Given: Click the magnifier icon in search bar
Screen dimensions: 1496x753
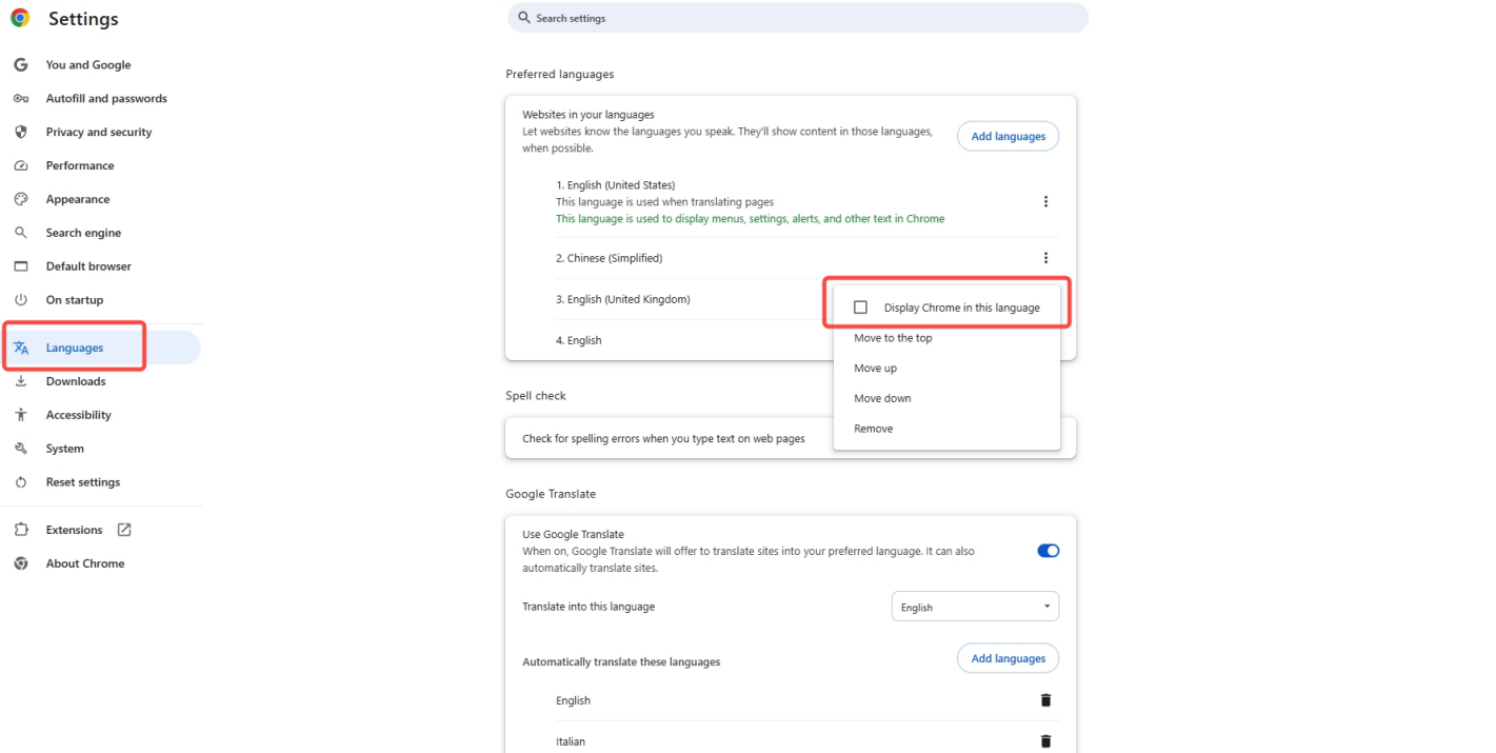Looking at the screenshot, I should (x=524, y=18).
